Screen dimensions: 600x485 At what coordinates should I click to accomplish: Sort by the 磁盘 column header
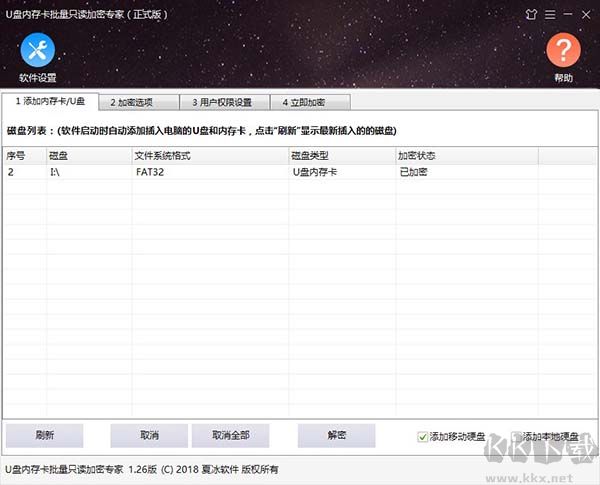(x=89, y=156)
